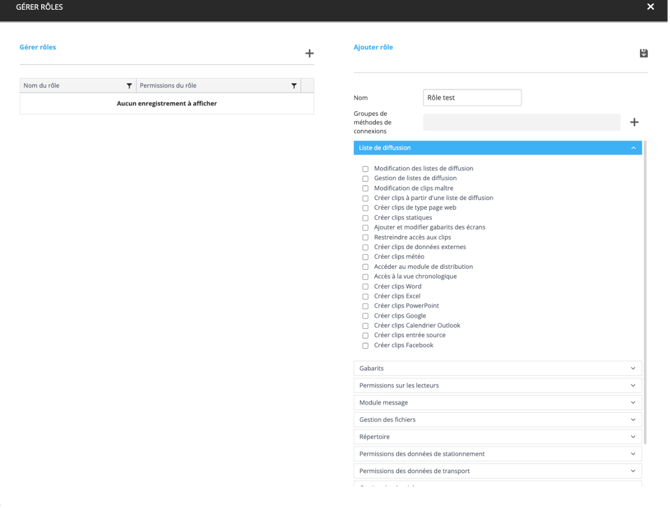Check Créer clips Facebook
The width and height of the screenshot is (670, 508).
point(365,346)
